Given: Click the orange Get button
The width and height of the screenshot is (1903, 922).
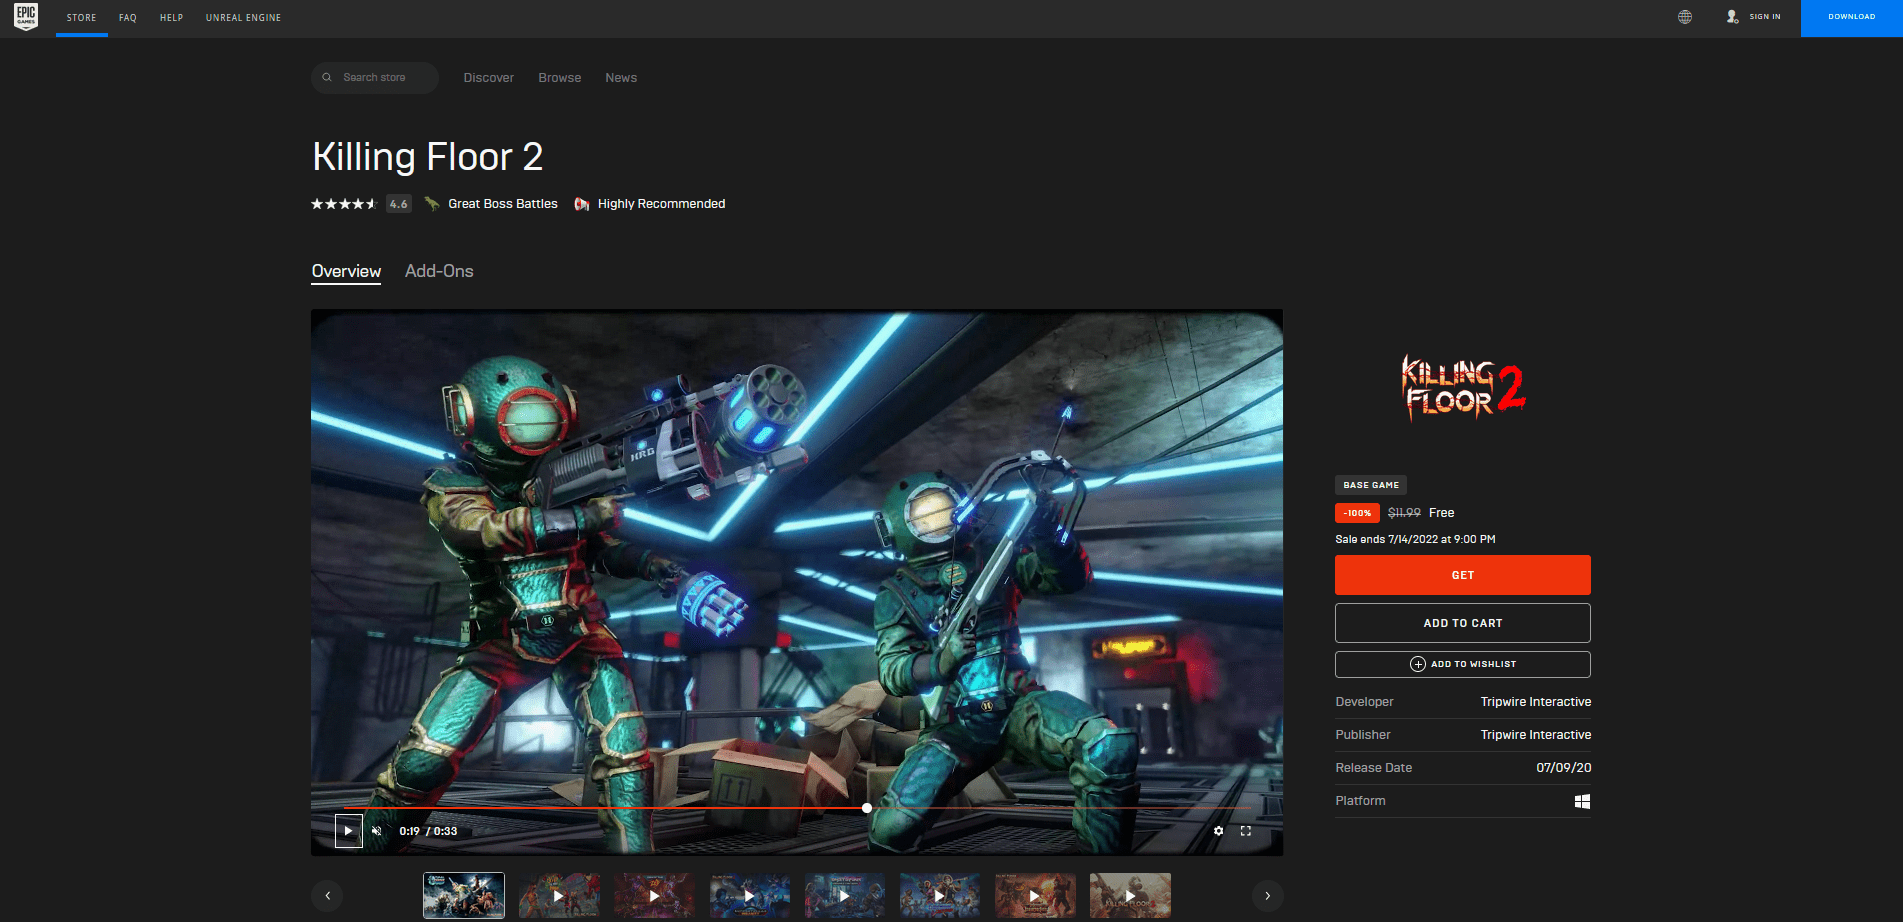Looking at the screenshot, I should tap(1463, 575).
